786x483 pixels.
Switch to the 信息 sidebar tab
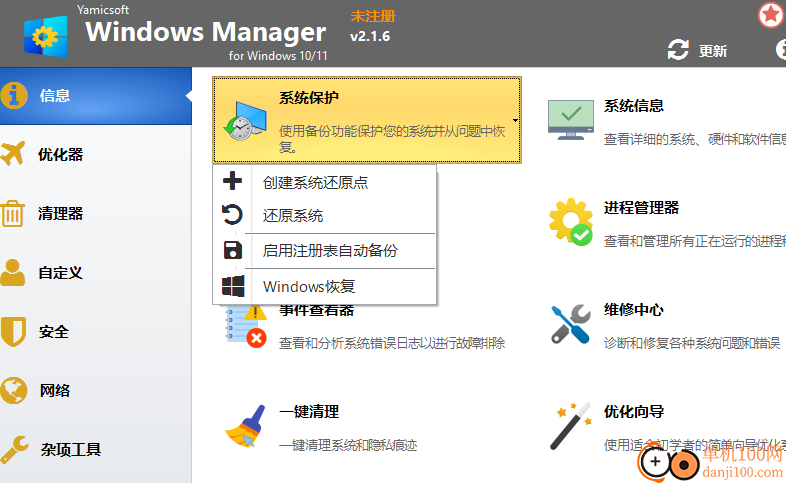point(96,95)
